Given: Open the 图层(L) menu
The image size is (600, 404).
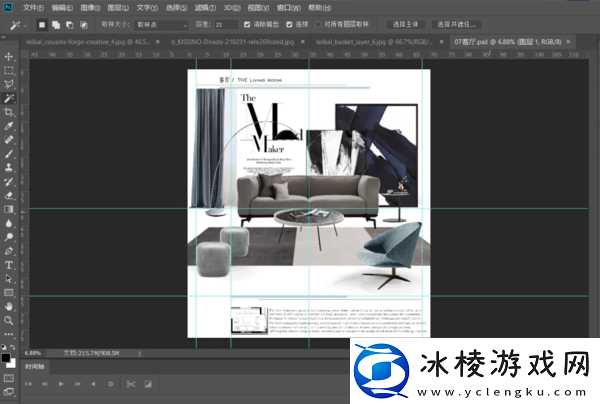Looking at the screenshot, I should tap(118, 8).
